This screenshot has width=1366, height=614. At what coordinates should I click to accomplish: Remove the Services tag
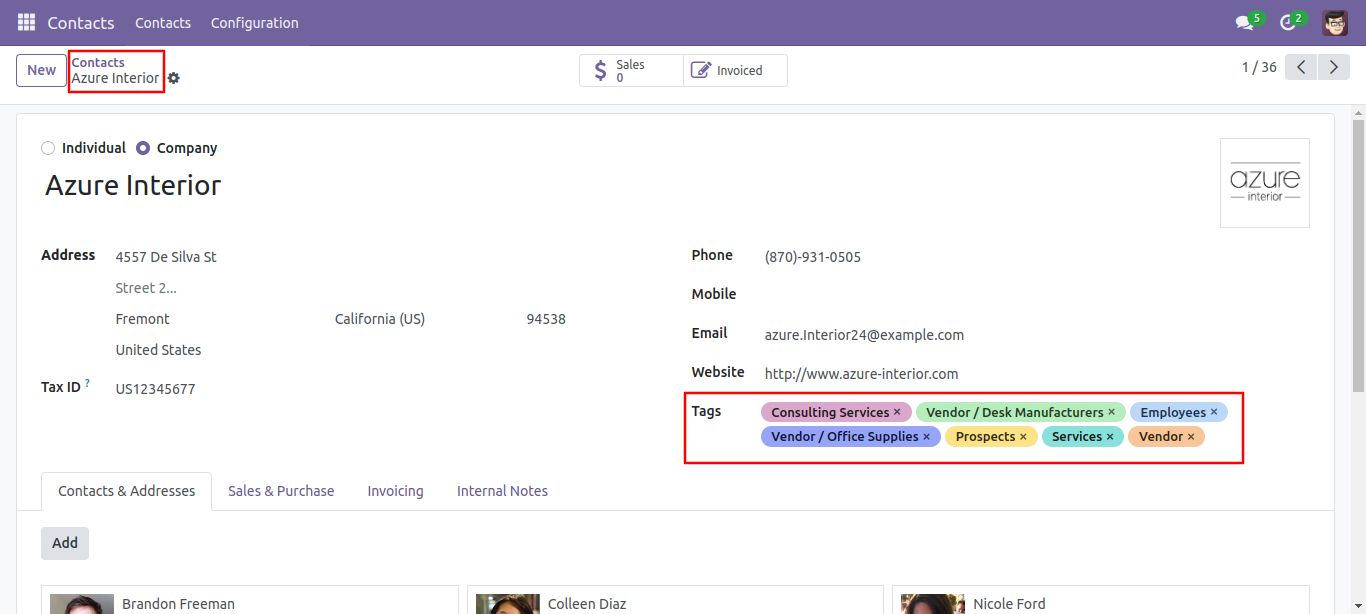click(1110, 437)
